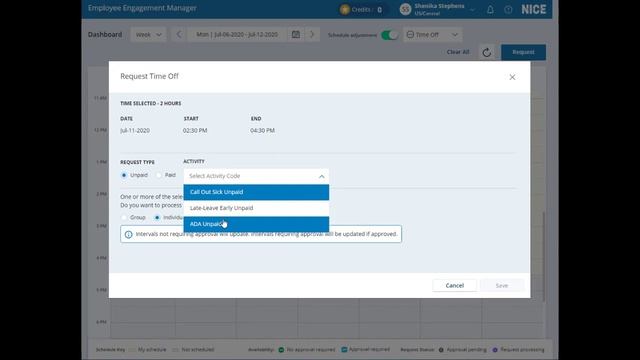Click the refresh icon
Image resolution: width=640 pixels, height=360 pixels.
(x=487, y=52)
